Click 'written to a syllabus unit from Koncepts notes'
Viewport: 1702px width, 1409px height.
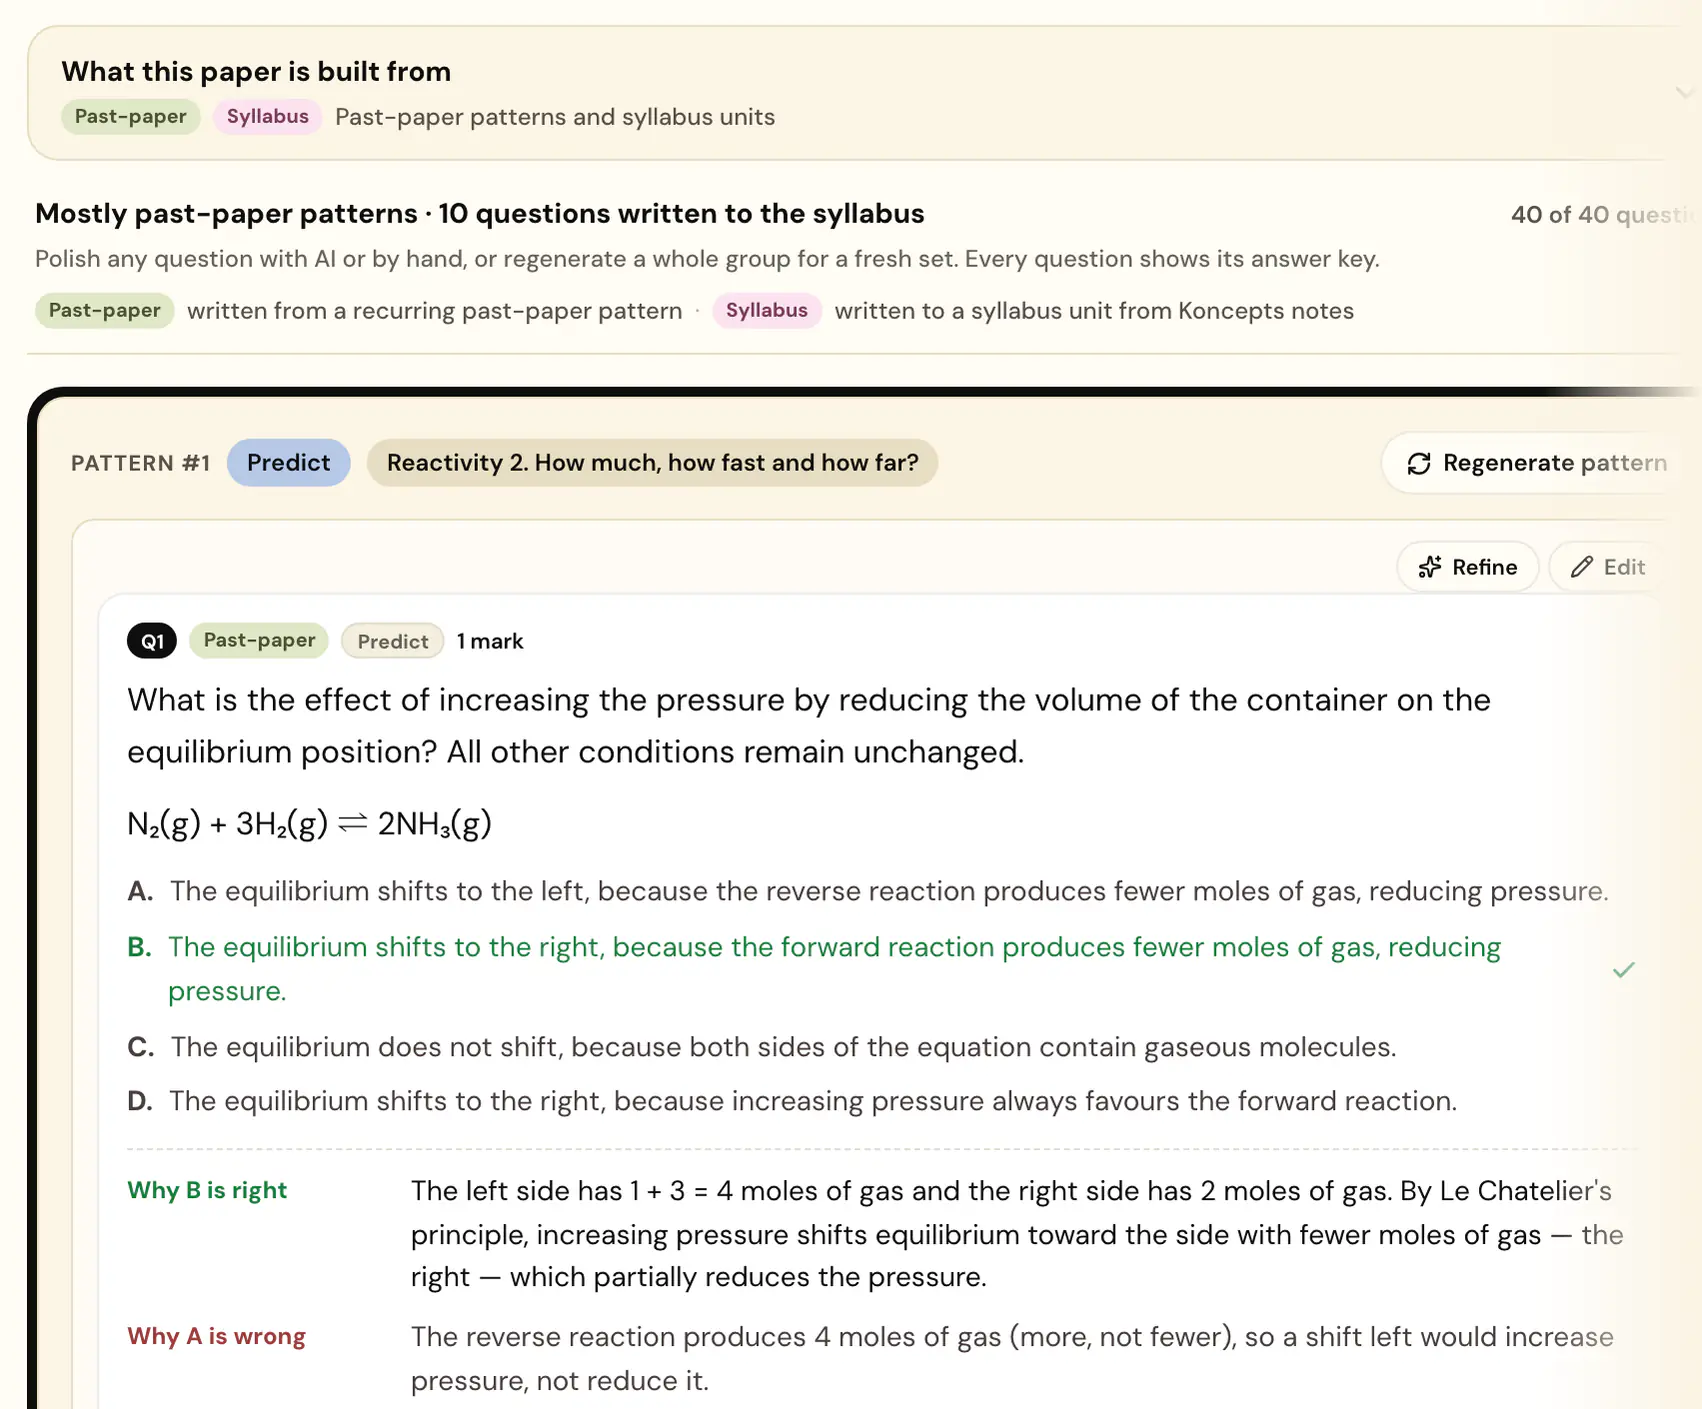[x=1094, y=311]
